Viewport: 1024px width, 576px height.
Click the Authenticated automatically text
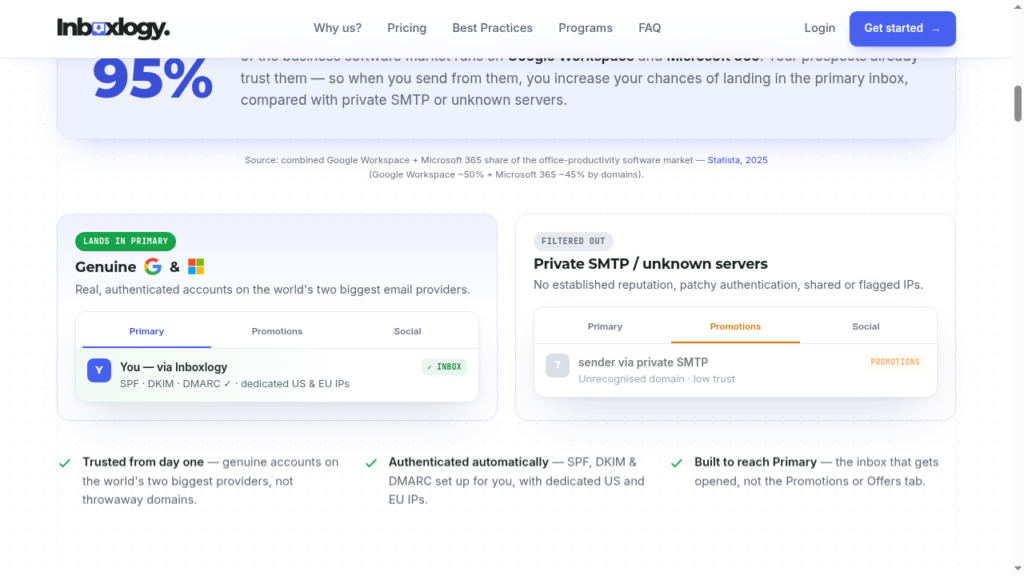point(468,462)
